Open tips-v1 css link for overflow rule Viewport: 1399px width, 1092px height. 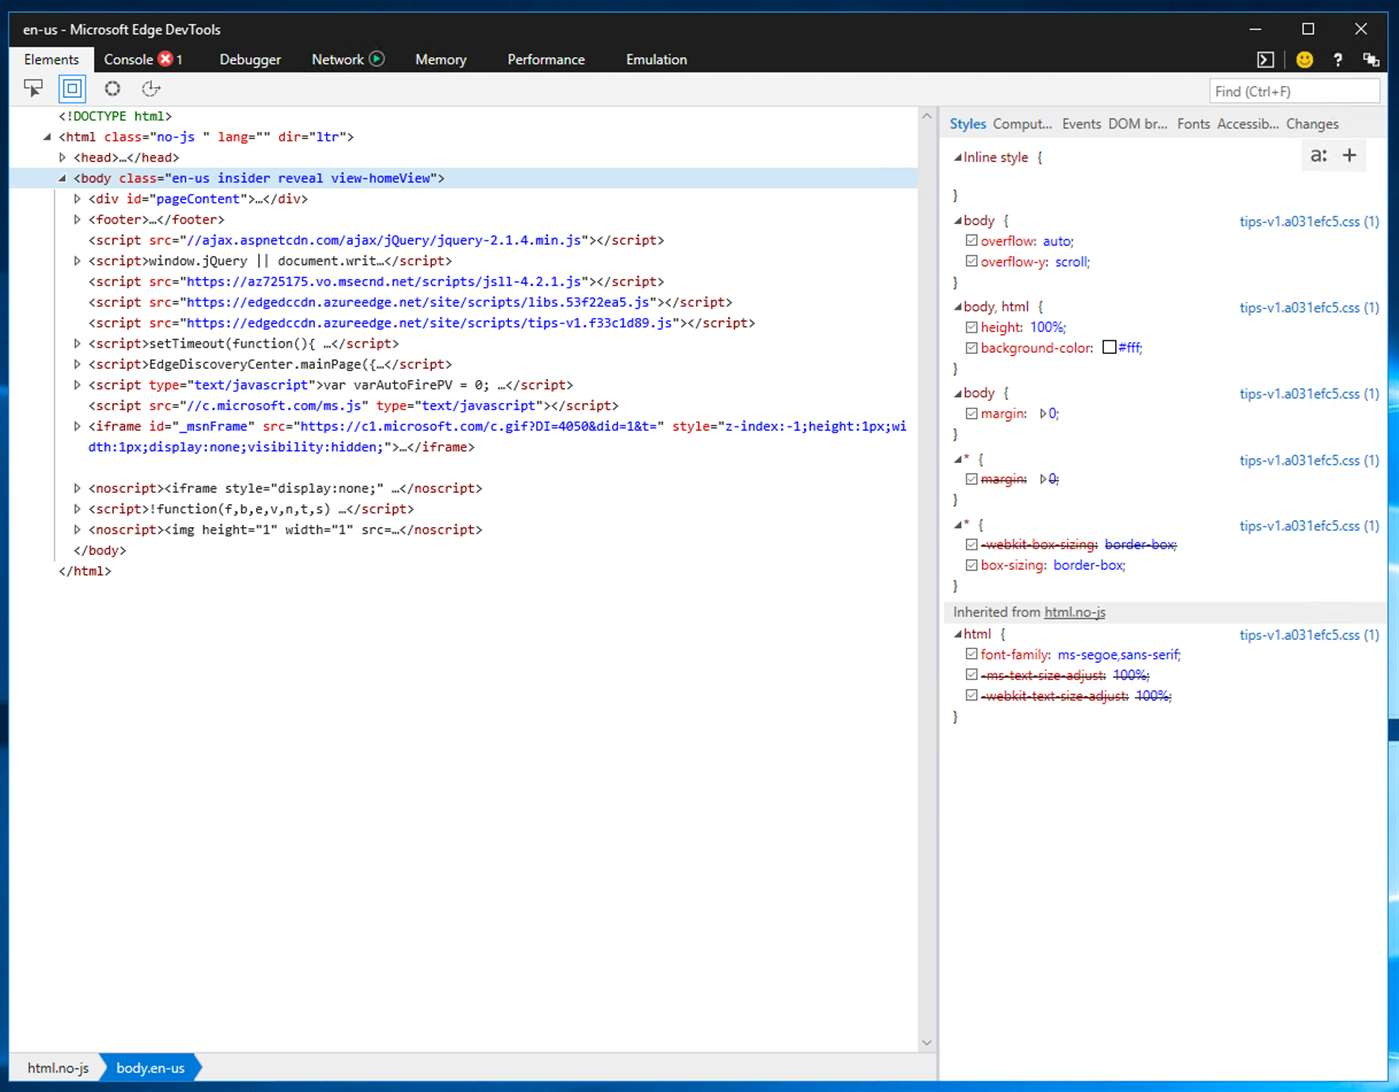pyautogui.click(x=1309, y=221)
